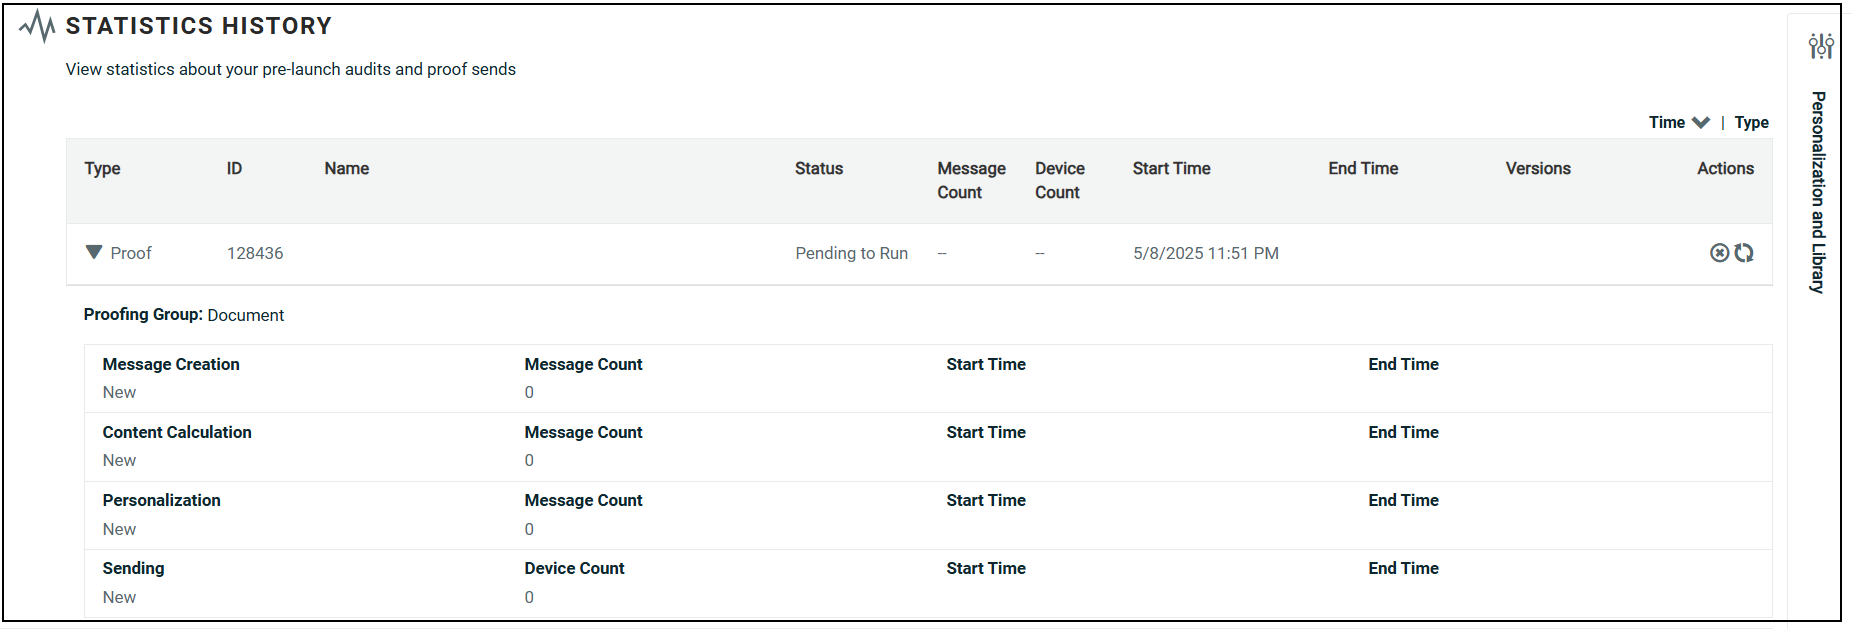This screenshot has height=629, width=1852.
Task: Click the Start Time column header in the table
Action: pos(1171,169)
